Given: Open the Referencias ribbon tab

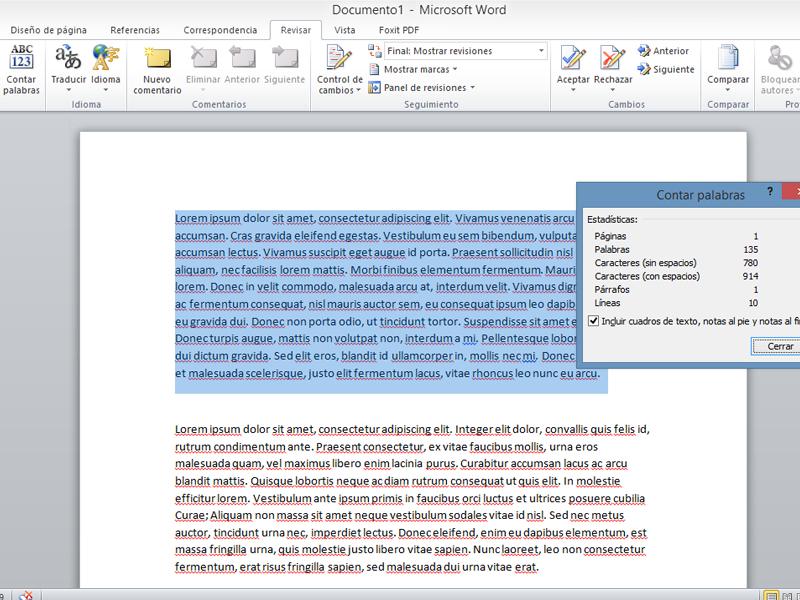Looking at the screenshot, I should coord(134,30).
